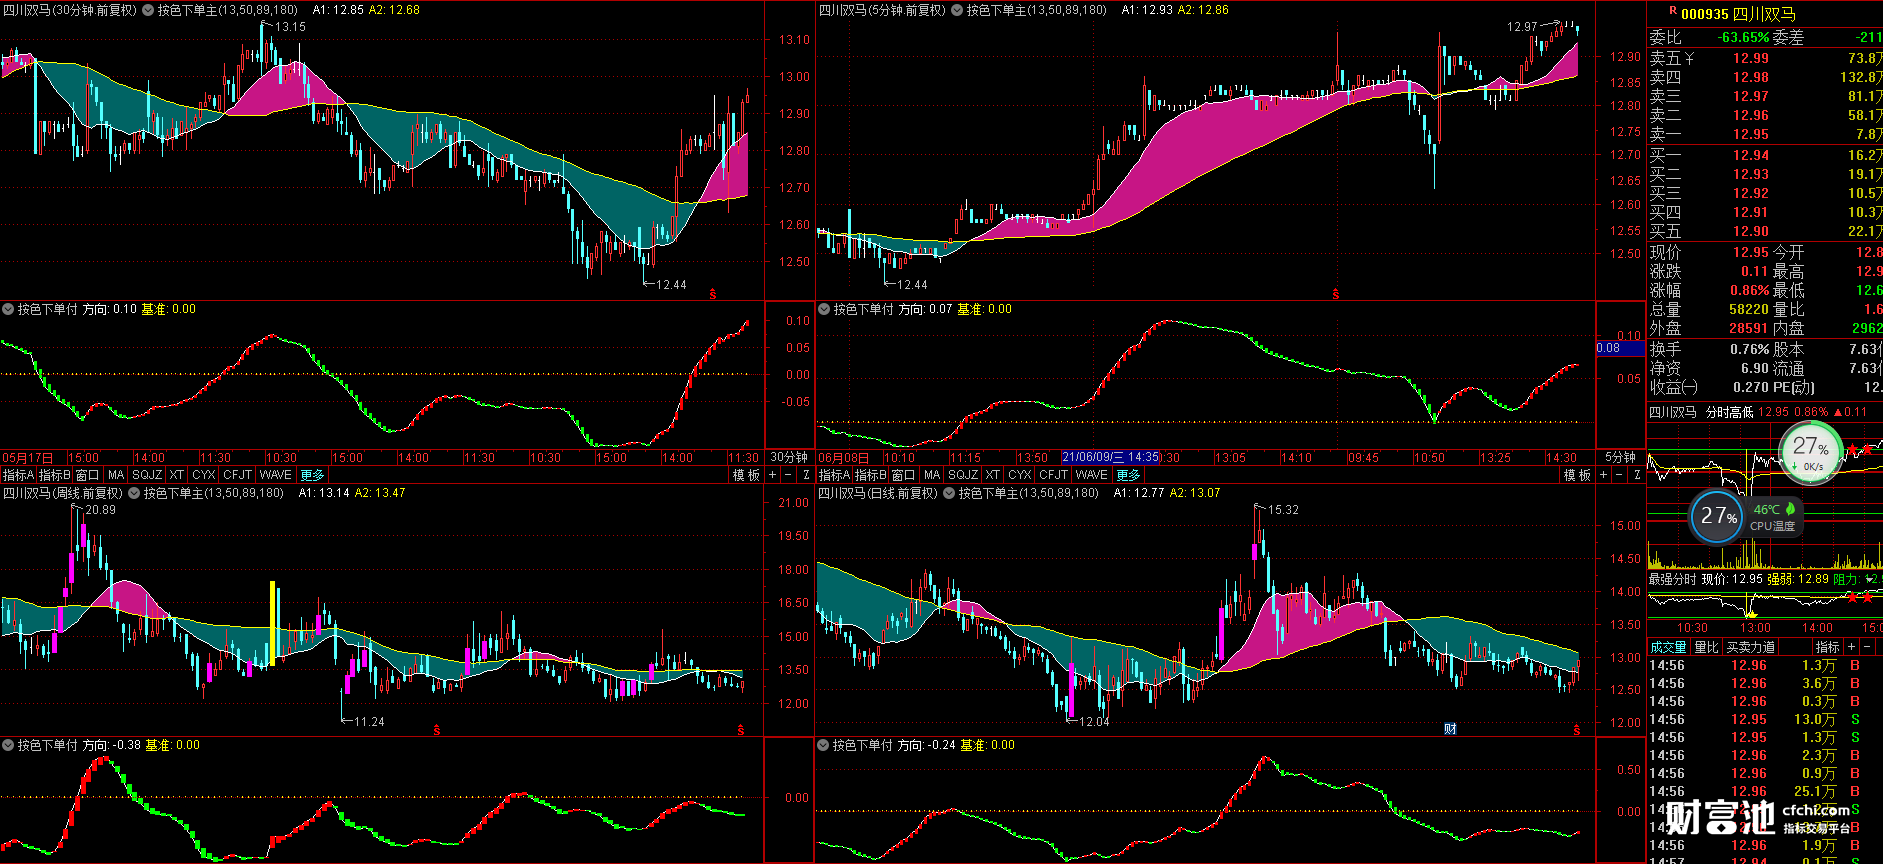Click the blue 27% CPU usage circle
Screen dimensions: 1883x864
pyautogui.click(x=1718, y=516)
